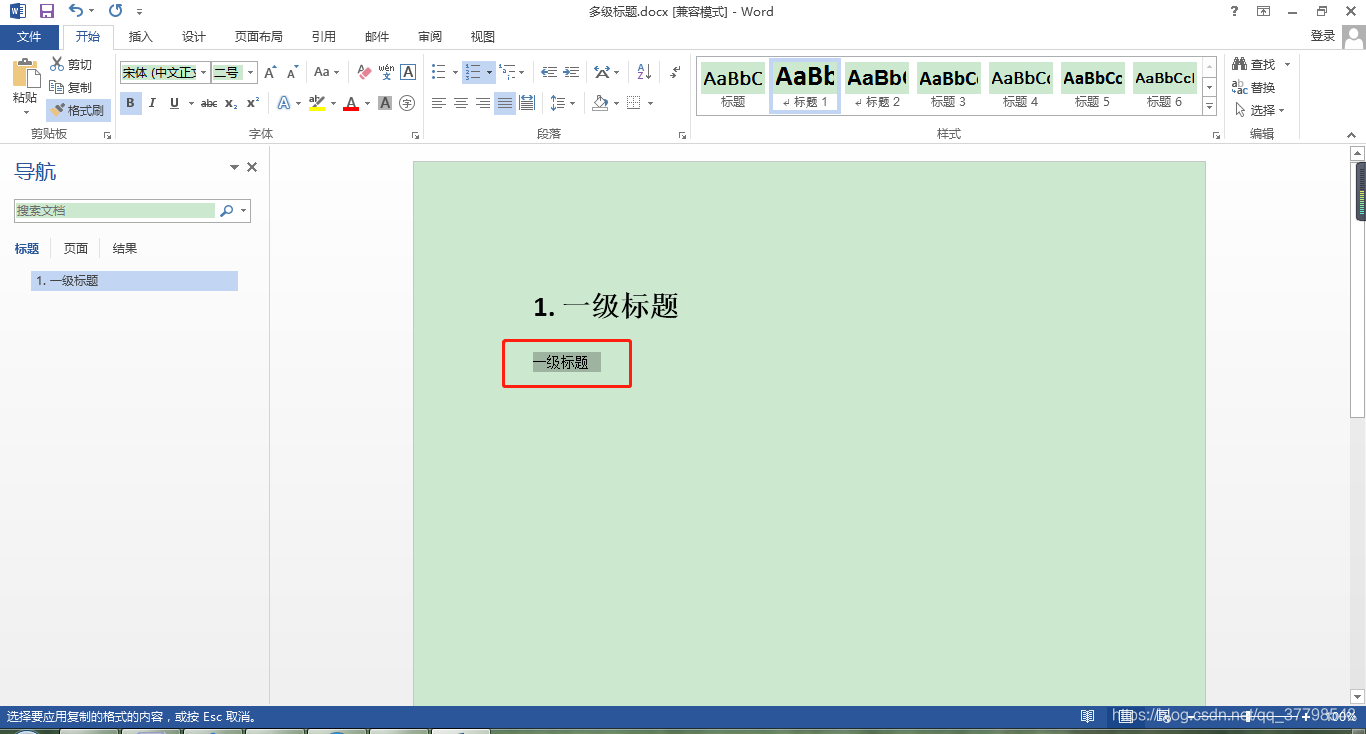1366x734 pixels.
Task: Select the '1. 一级标题' navigation heading
Action: [x=134, y=281]
